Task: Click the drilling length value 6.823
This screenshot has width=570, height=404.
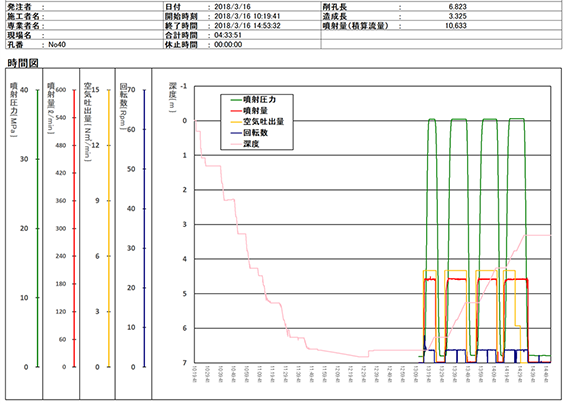Action: click(457, 7)
